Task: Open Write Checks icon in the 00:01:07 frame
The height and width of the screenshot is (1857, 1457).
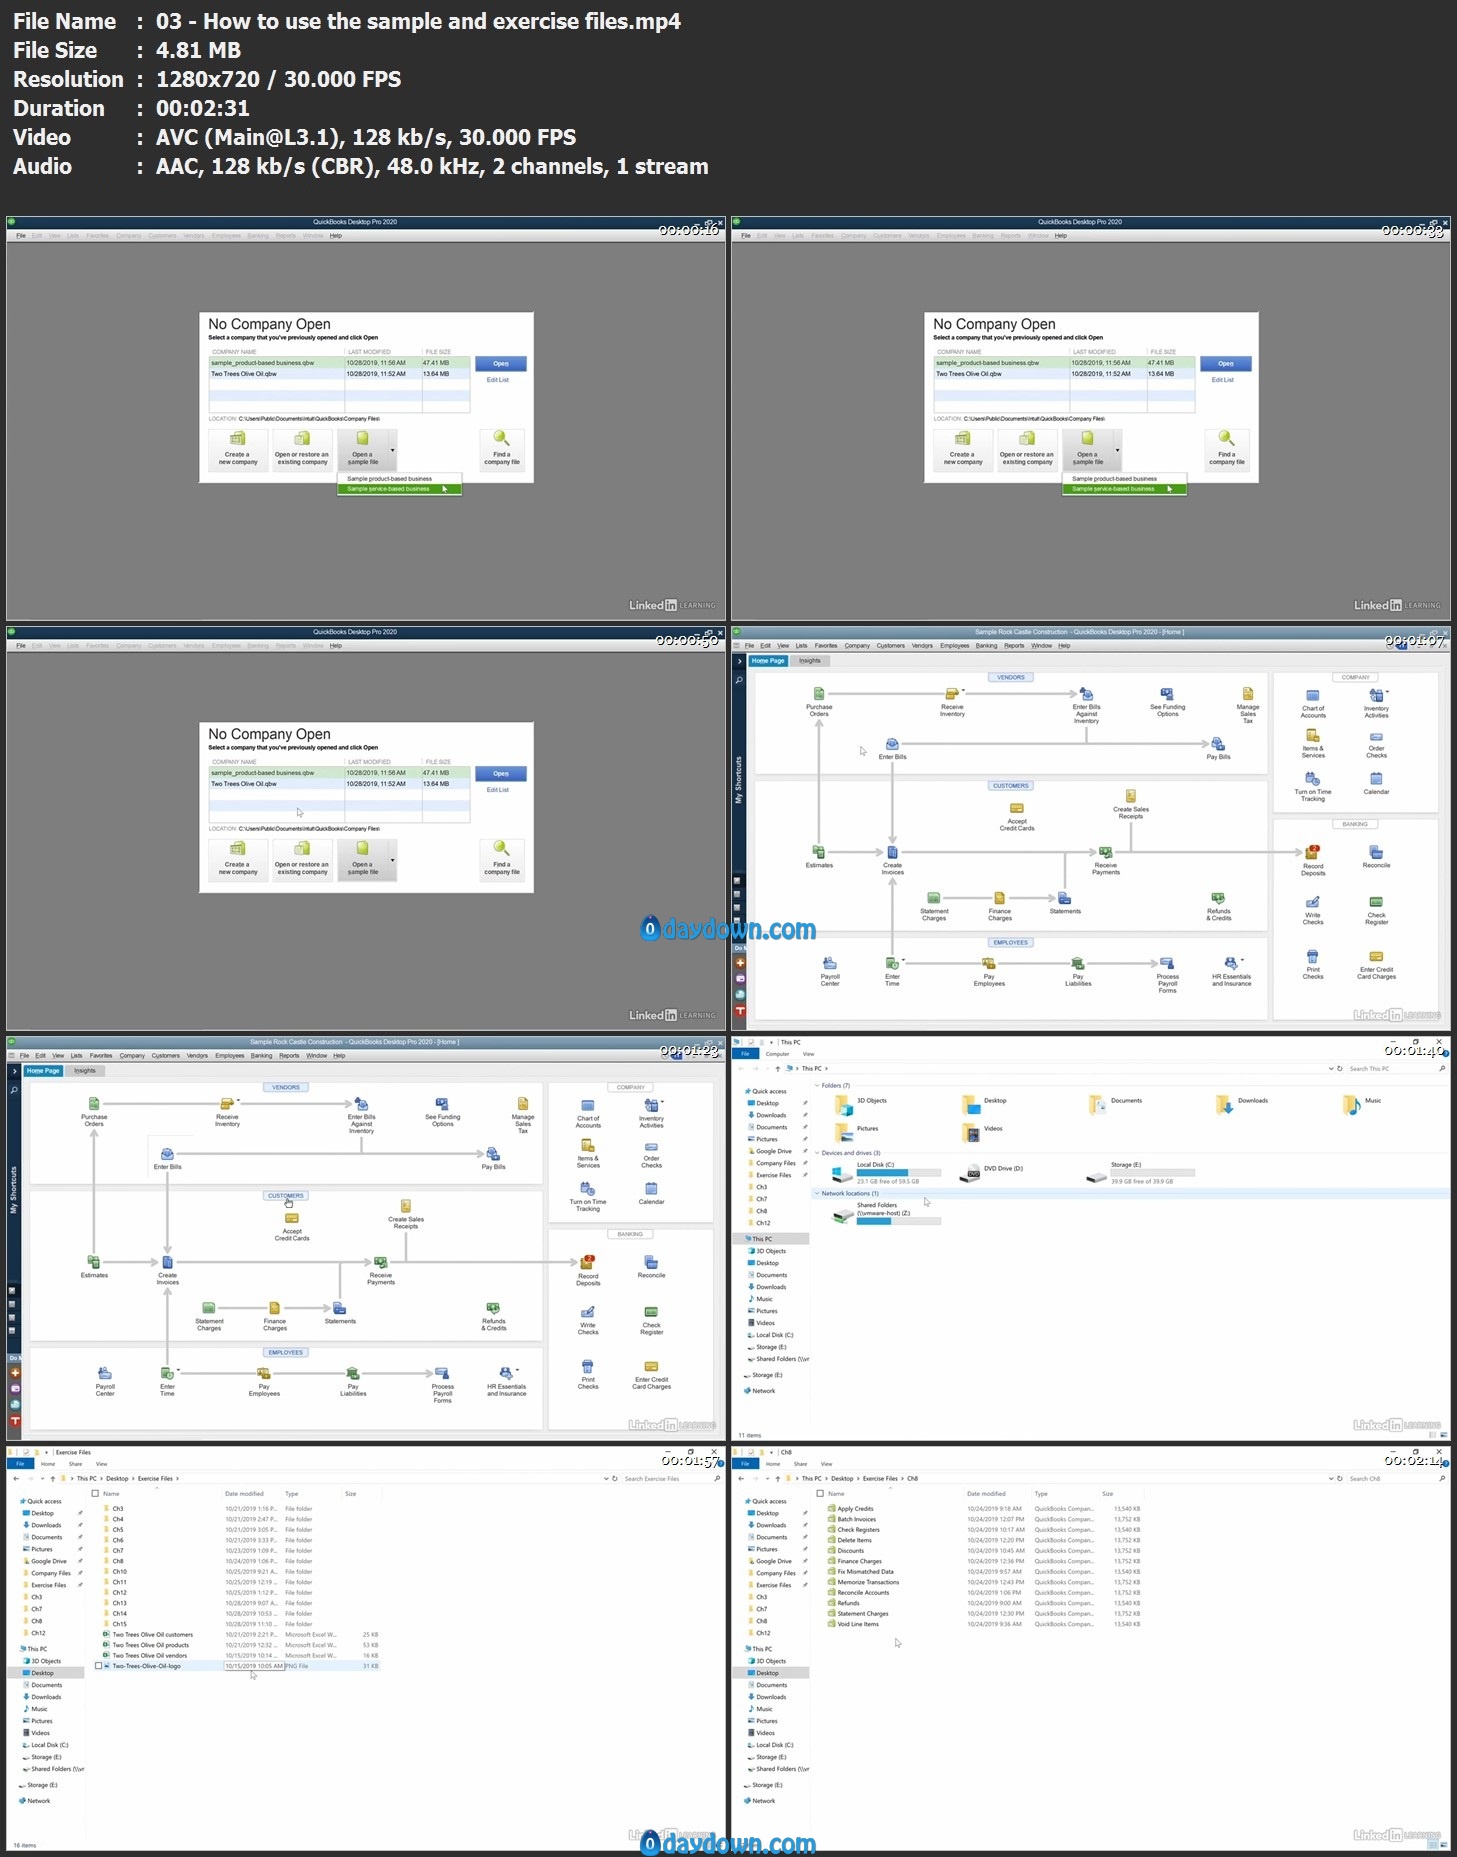Action: pos(1313,902)
